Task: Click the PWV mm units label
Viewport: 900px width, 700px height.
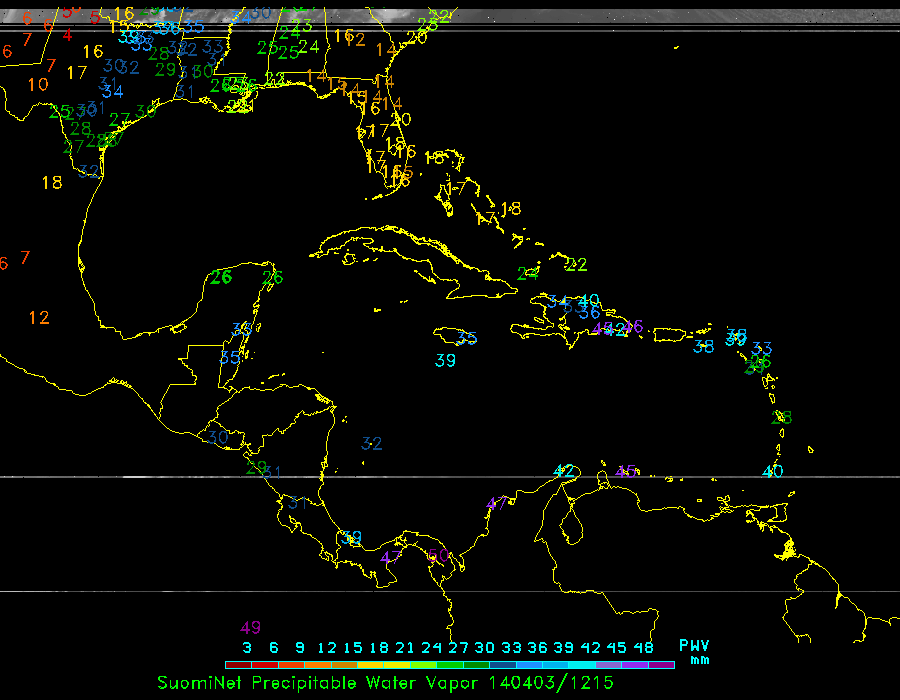Action: [694, 652]
